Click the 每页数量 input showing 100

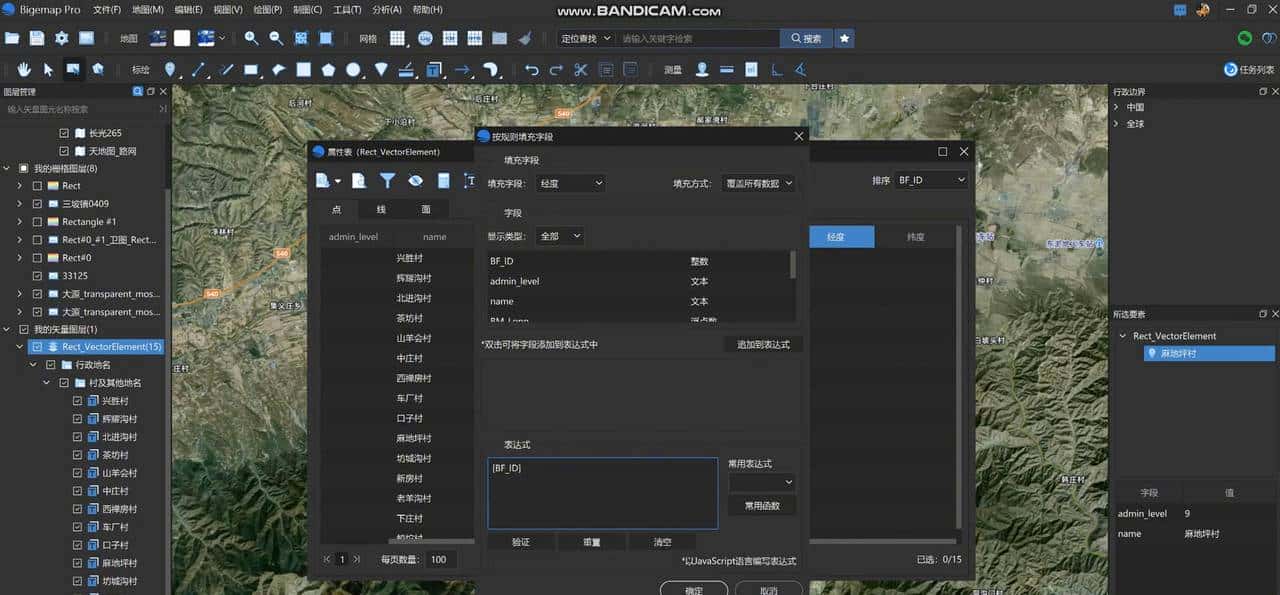click(x=440, y=559)
